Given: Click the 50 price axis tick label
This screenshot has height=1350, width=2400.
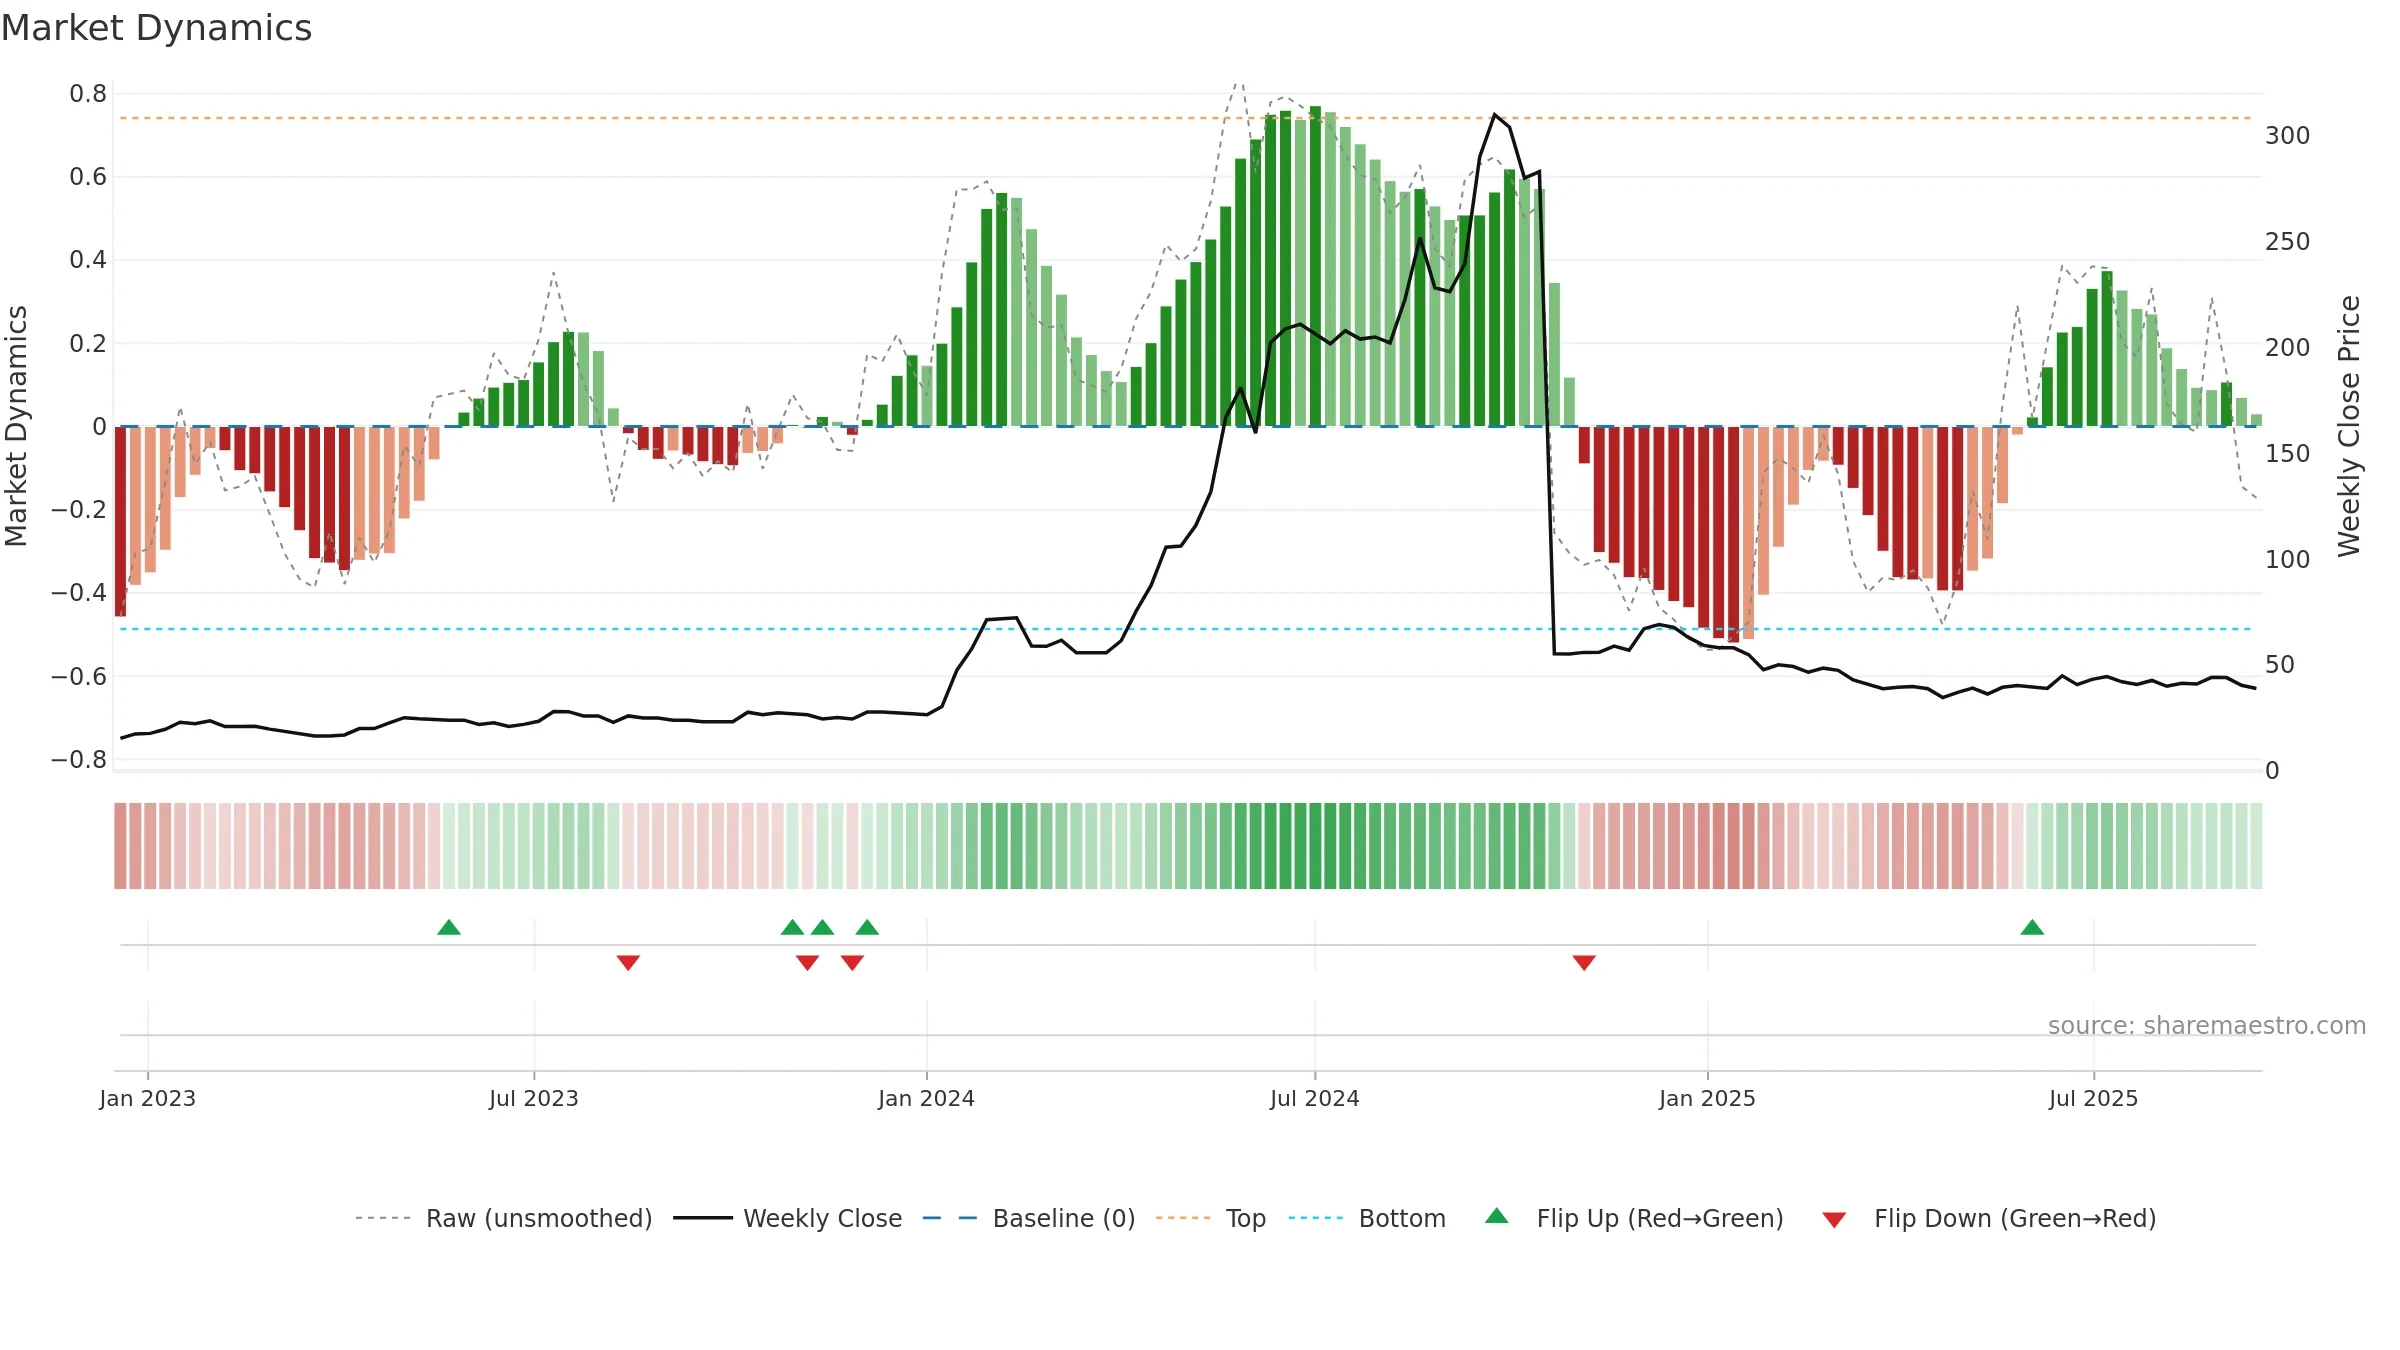Looking at the screenshot, I should click(2280, 664).
